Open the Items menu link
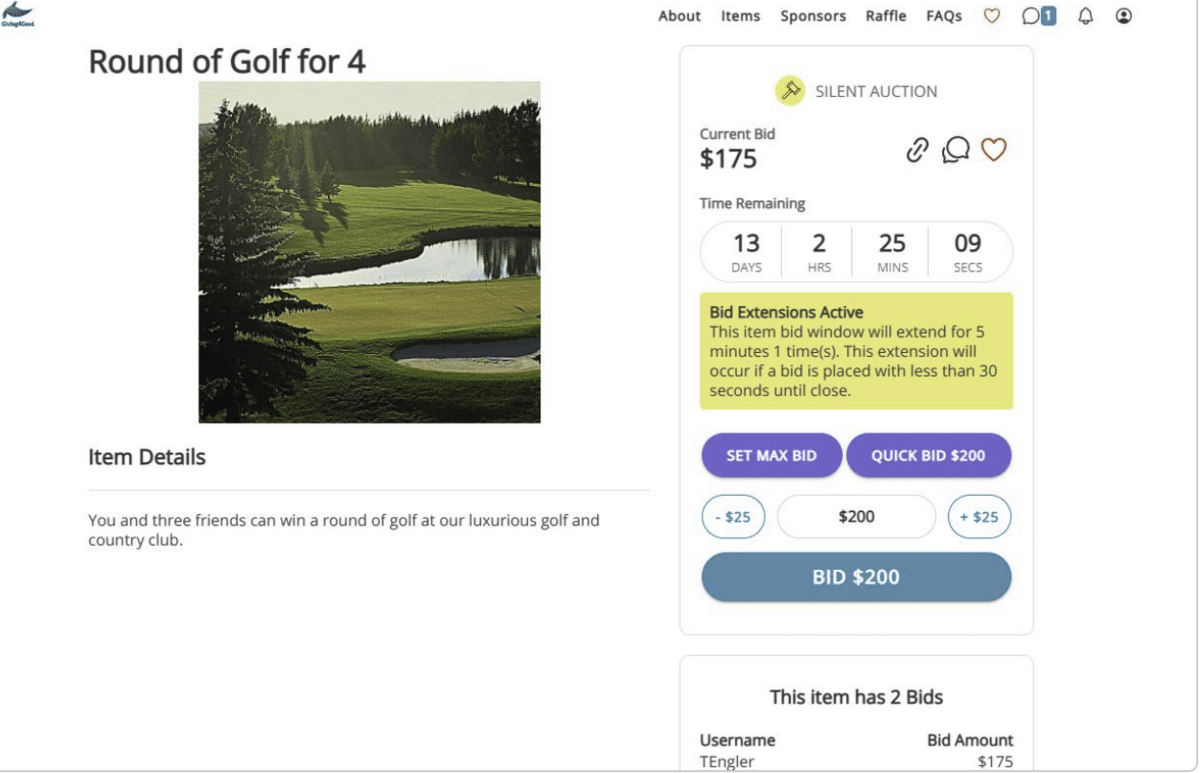The width and height of the screenshot is (1200, 773). coord(740,16)
